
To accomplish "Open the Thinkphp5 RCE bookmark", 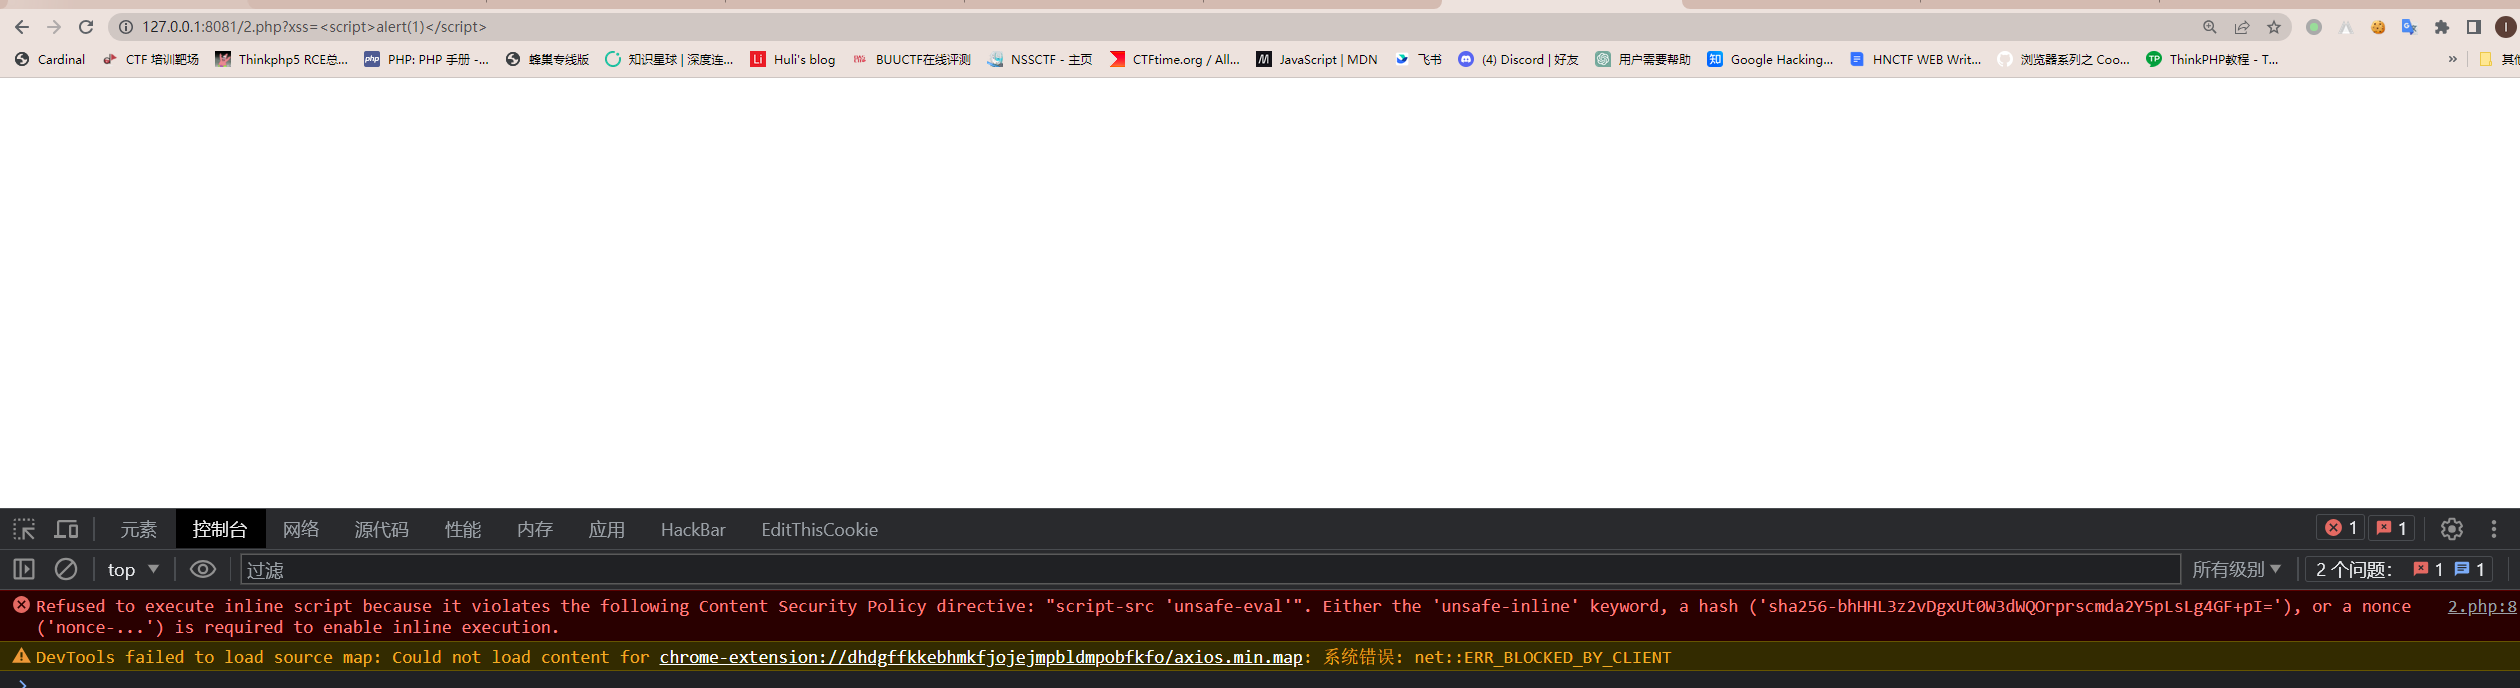I will tap(282, 59).
